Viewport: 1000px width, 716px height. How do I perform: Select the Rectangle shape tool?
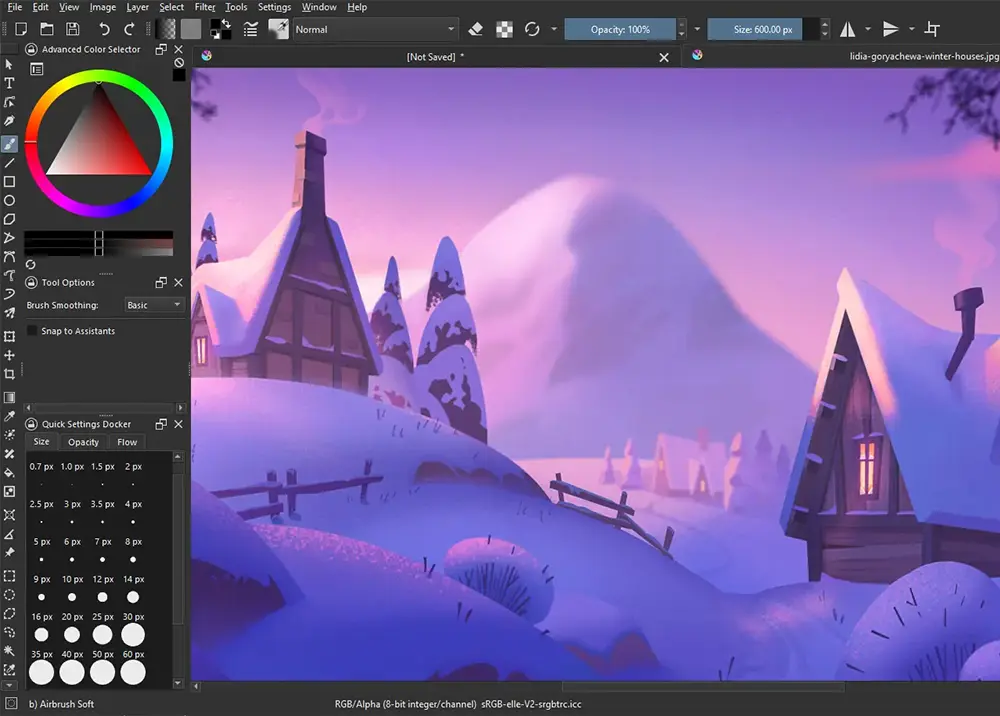(9, 182)
